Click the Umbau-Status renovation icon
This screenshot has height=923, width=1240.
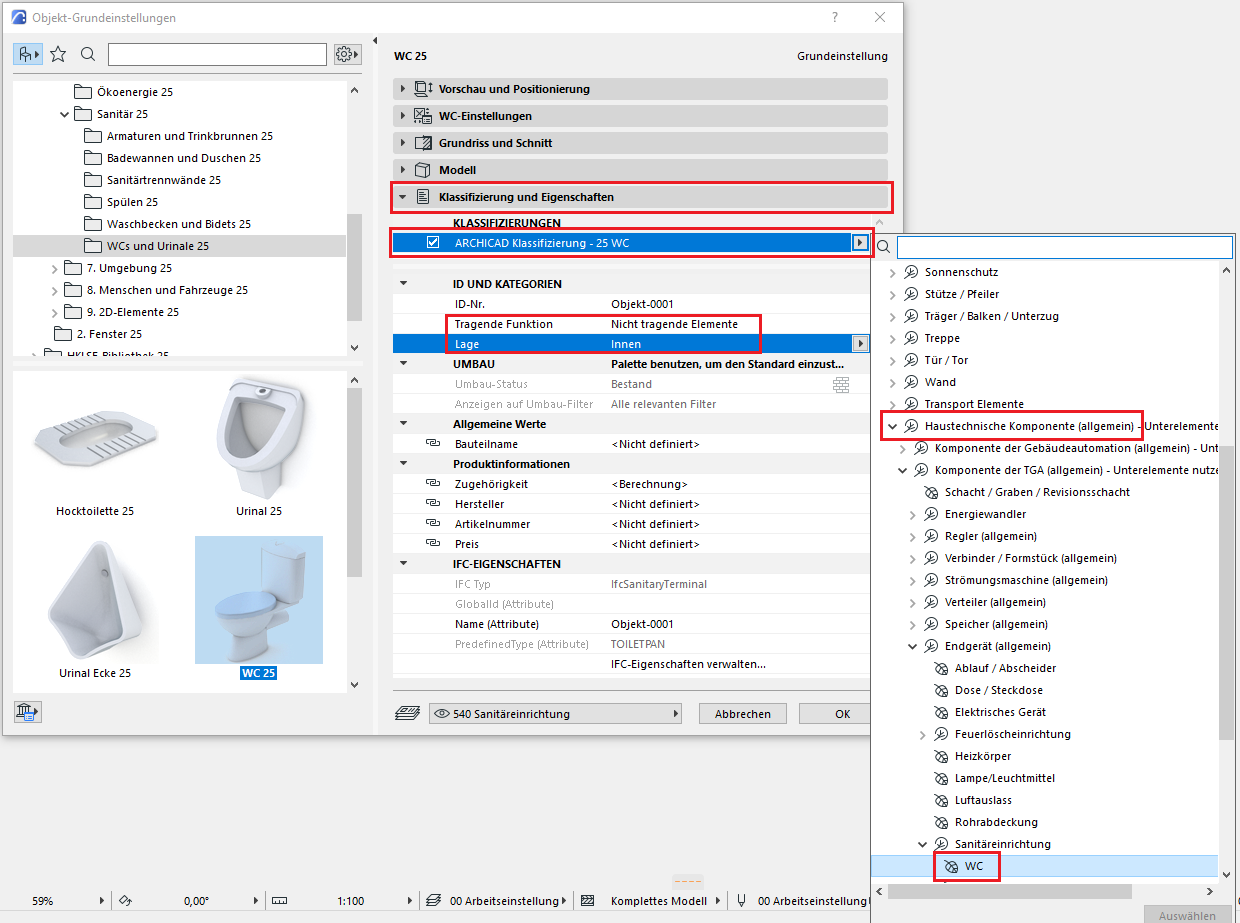840,384
